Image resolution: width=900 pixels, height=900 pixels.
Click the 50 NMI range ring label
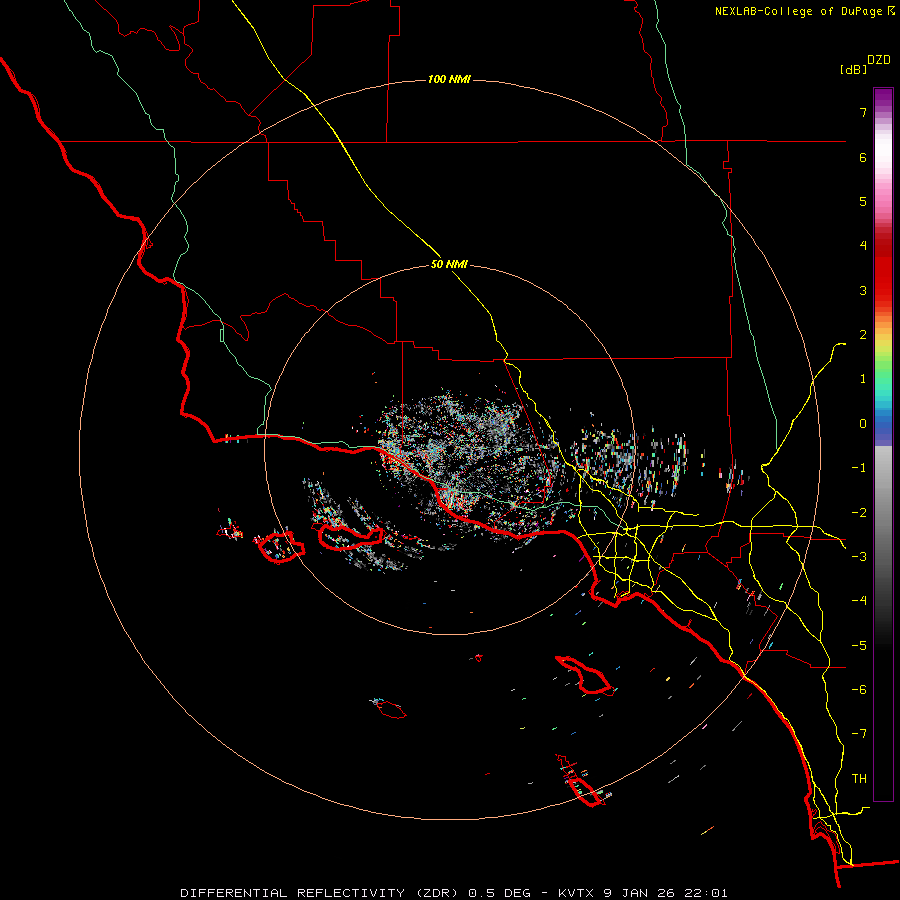[449, 264]
